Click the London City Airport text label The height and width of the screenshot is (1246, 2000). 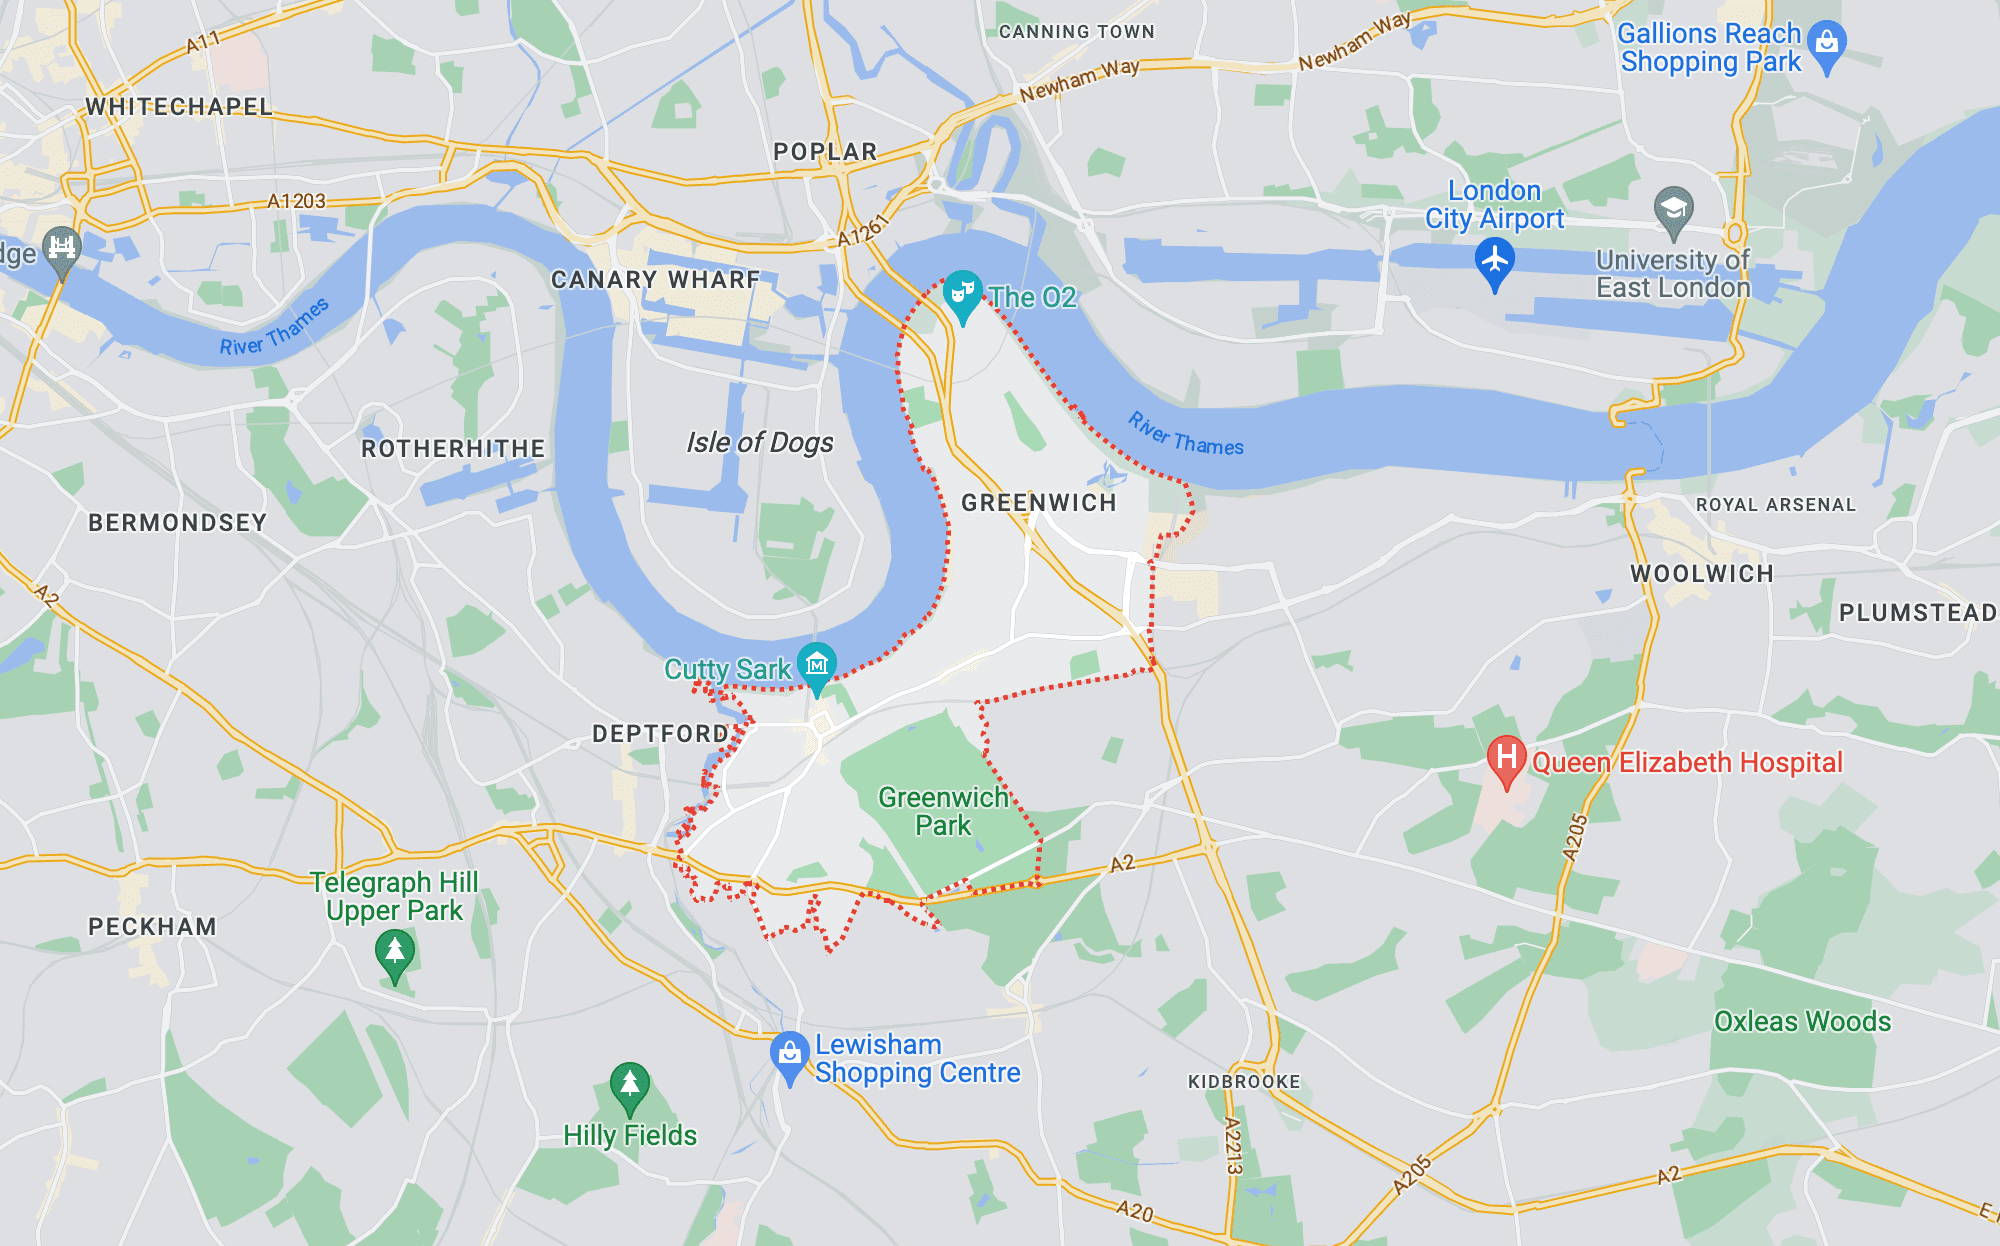[x=1494, y=204]
